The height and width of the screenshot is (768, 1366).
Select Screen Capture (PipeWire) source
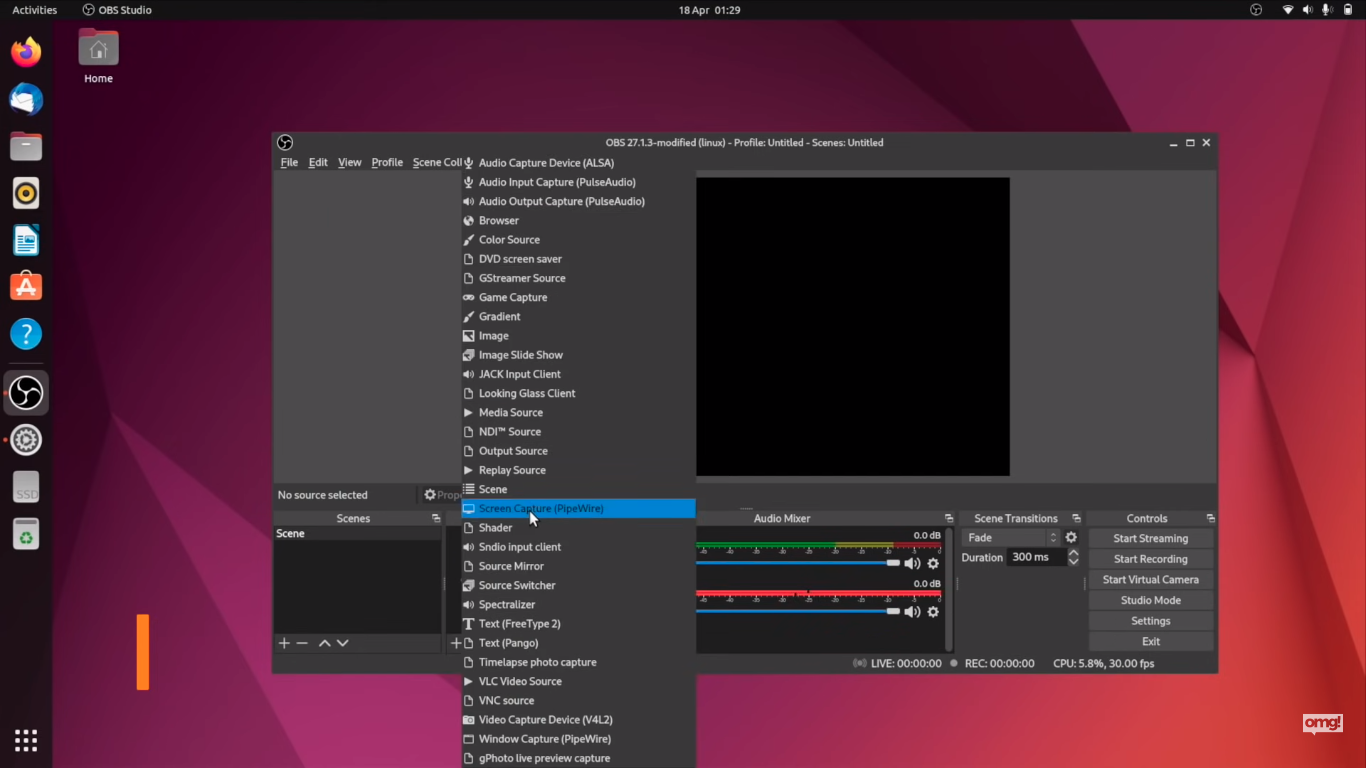pyautogui.click(x=578, y=508)
